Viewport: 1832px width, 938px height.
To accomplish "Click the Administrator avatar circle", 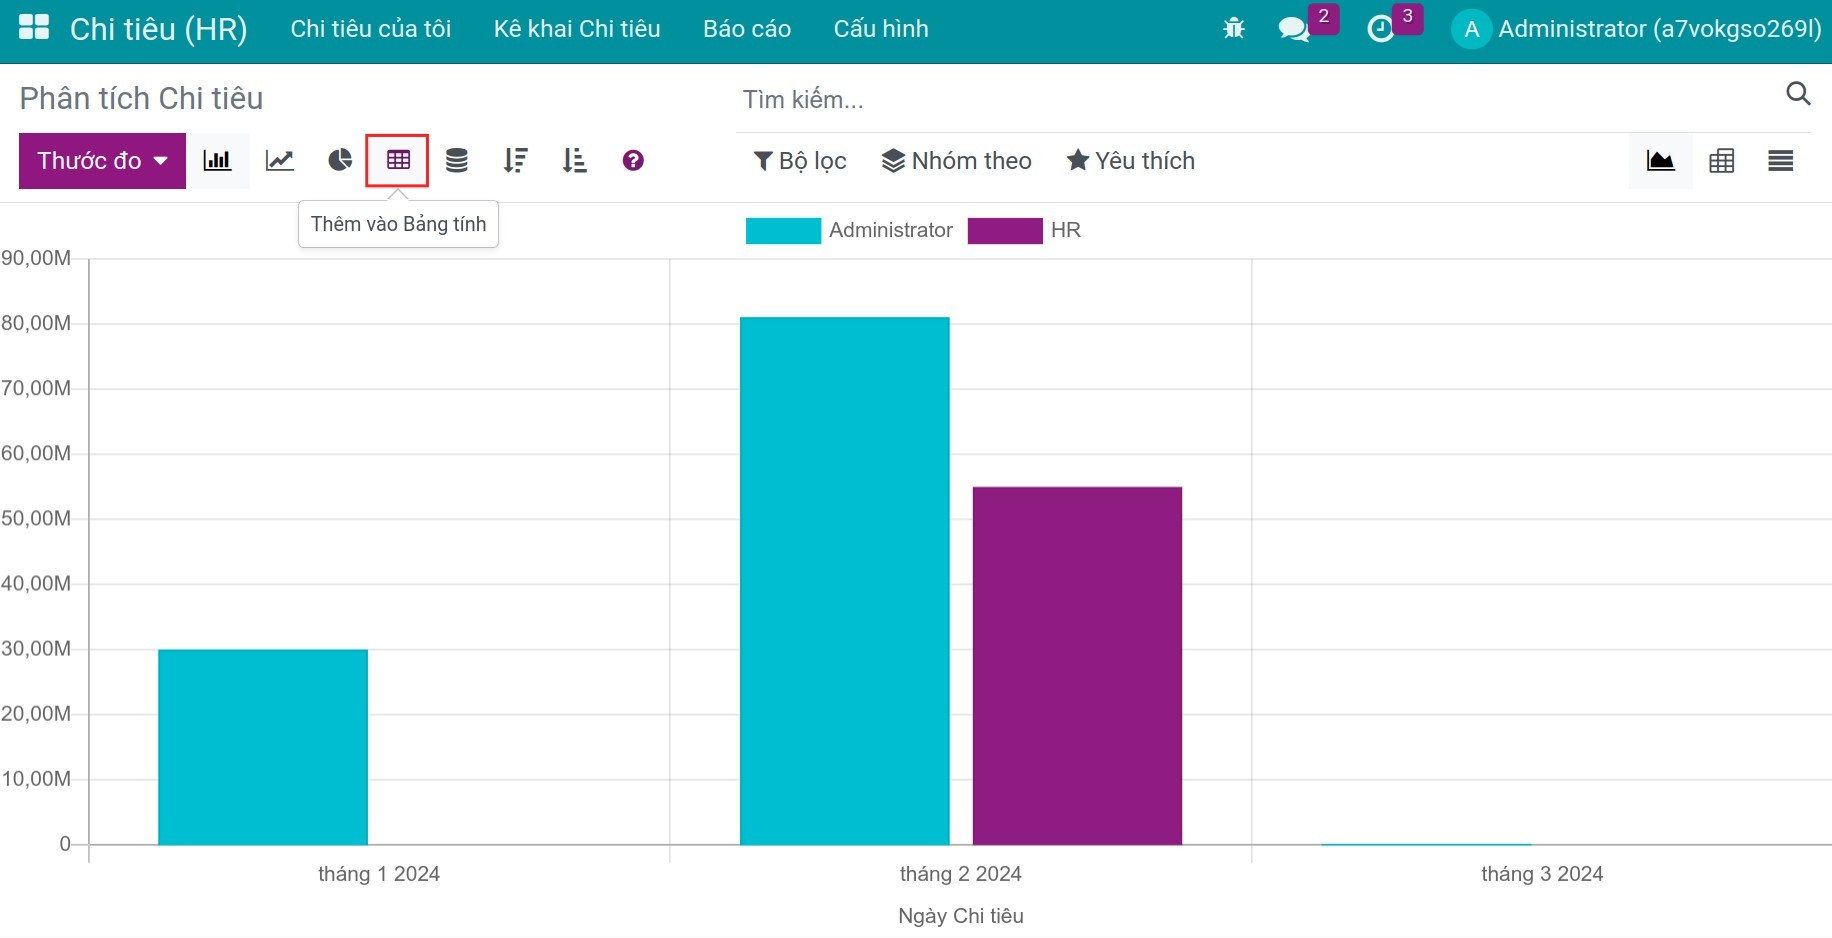I will tap(1471, 29).
